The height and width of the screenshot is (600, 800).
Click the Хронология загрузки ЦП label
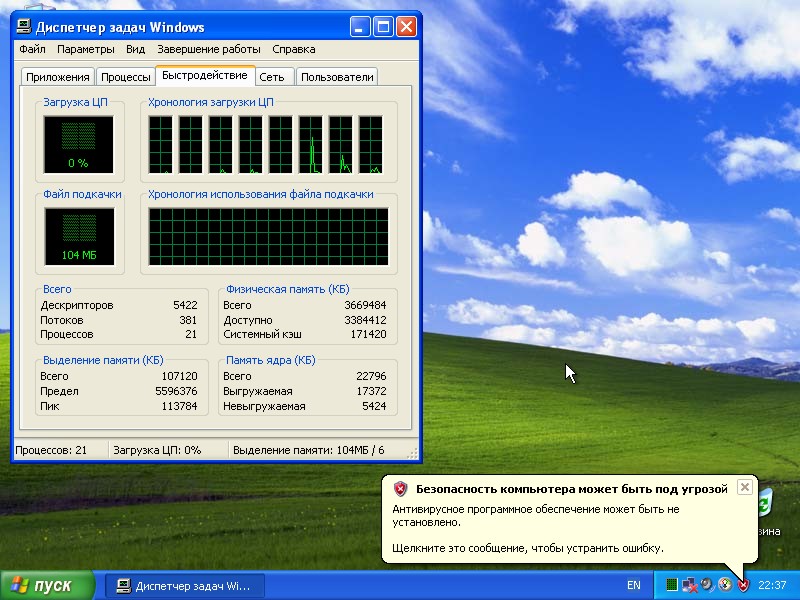click(211, 102)
